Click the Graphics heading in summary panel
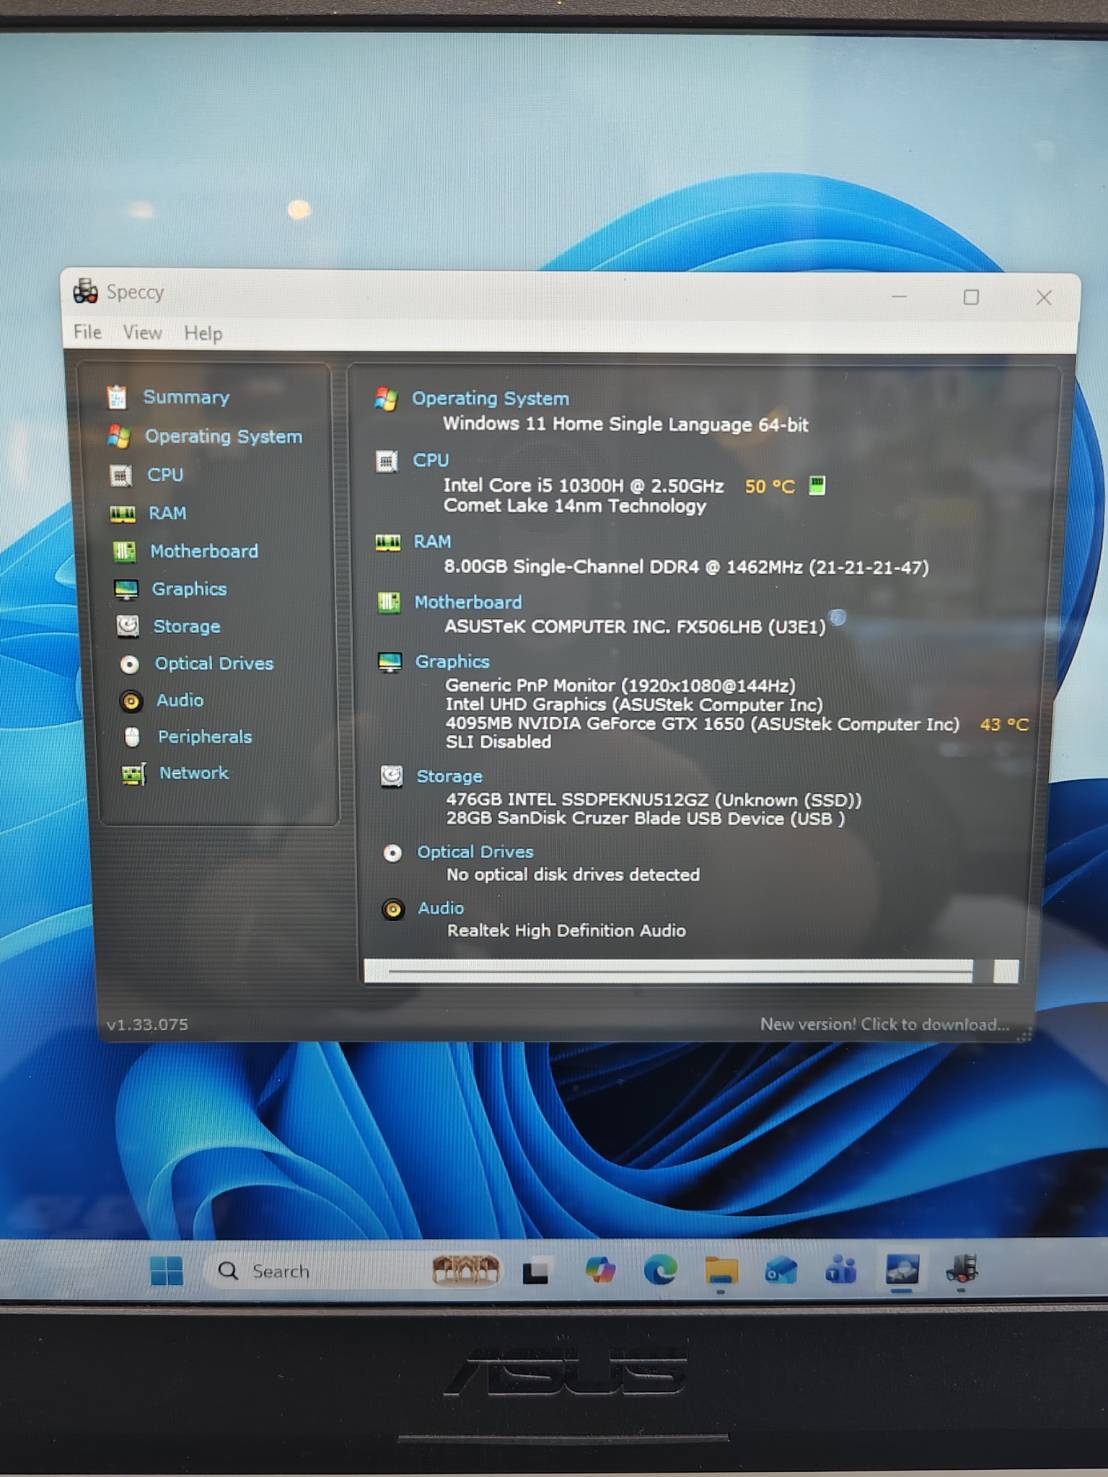The image size is (1108, 1477). point(453,662)
